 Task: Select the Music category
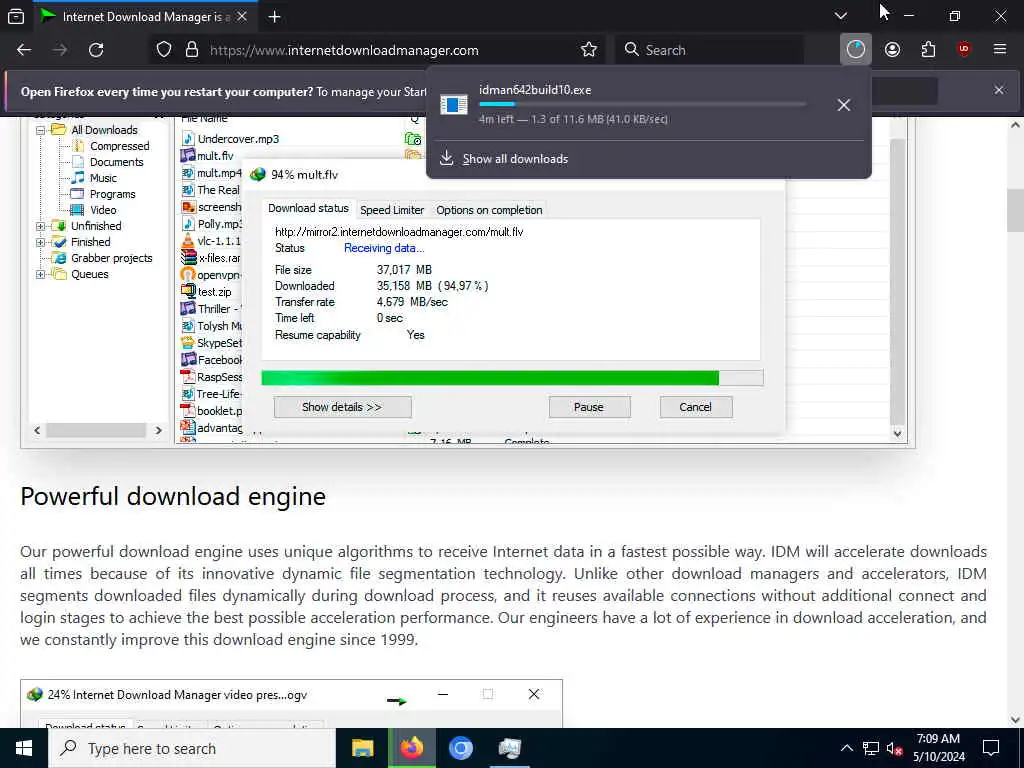(x=103, y=178)
